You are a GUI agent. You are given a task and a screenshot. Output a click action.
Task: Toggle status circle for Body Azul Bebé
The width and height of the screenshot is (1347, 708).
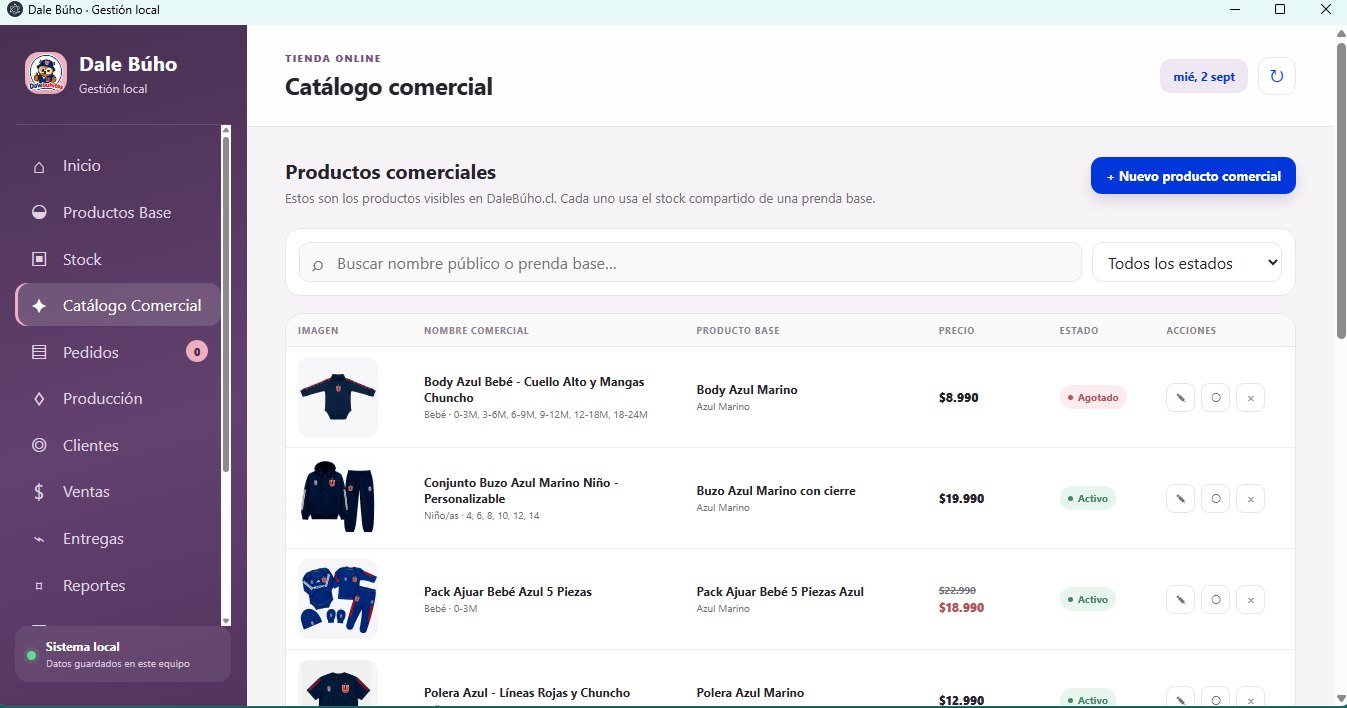pyautogui.click(x=1215, y=397)
